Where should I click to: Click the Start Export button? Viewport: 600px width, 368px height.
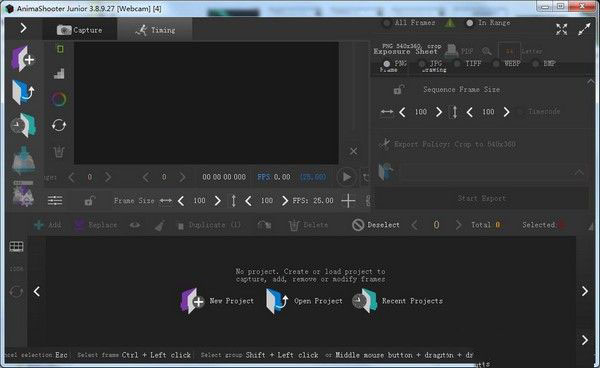482,198
